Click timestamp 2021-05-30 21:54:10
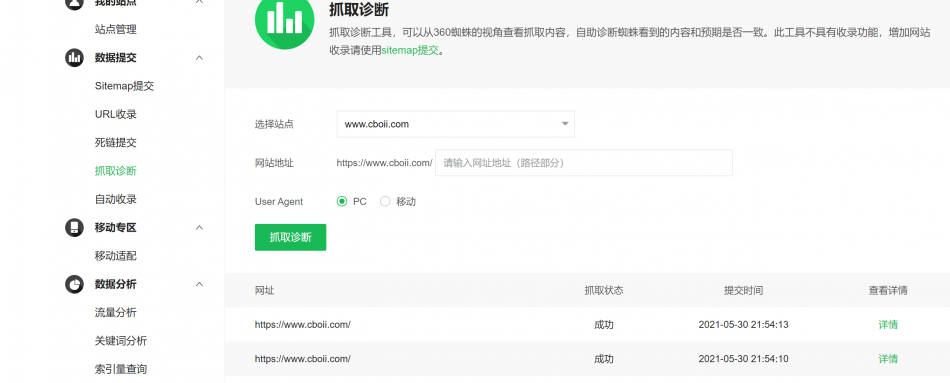The width and height of the screenshot is (950, 383). pyautogui.click(x=743, y=359)
